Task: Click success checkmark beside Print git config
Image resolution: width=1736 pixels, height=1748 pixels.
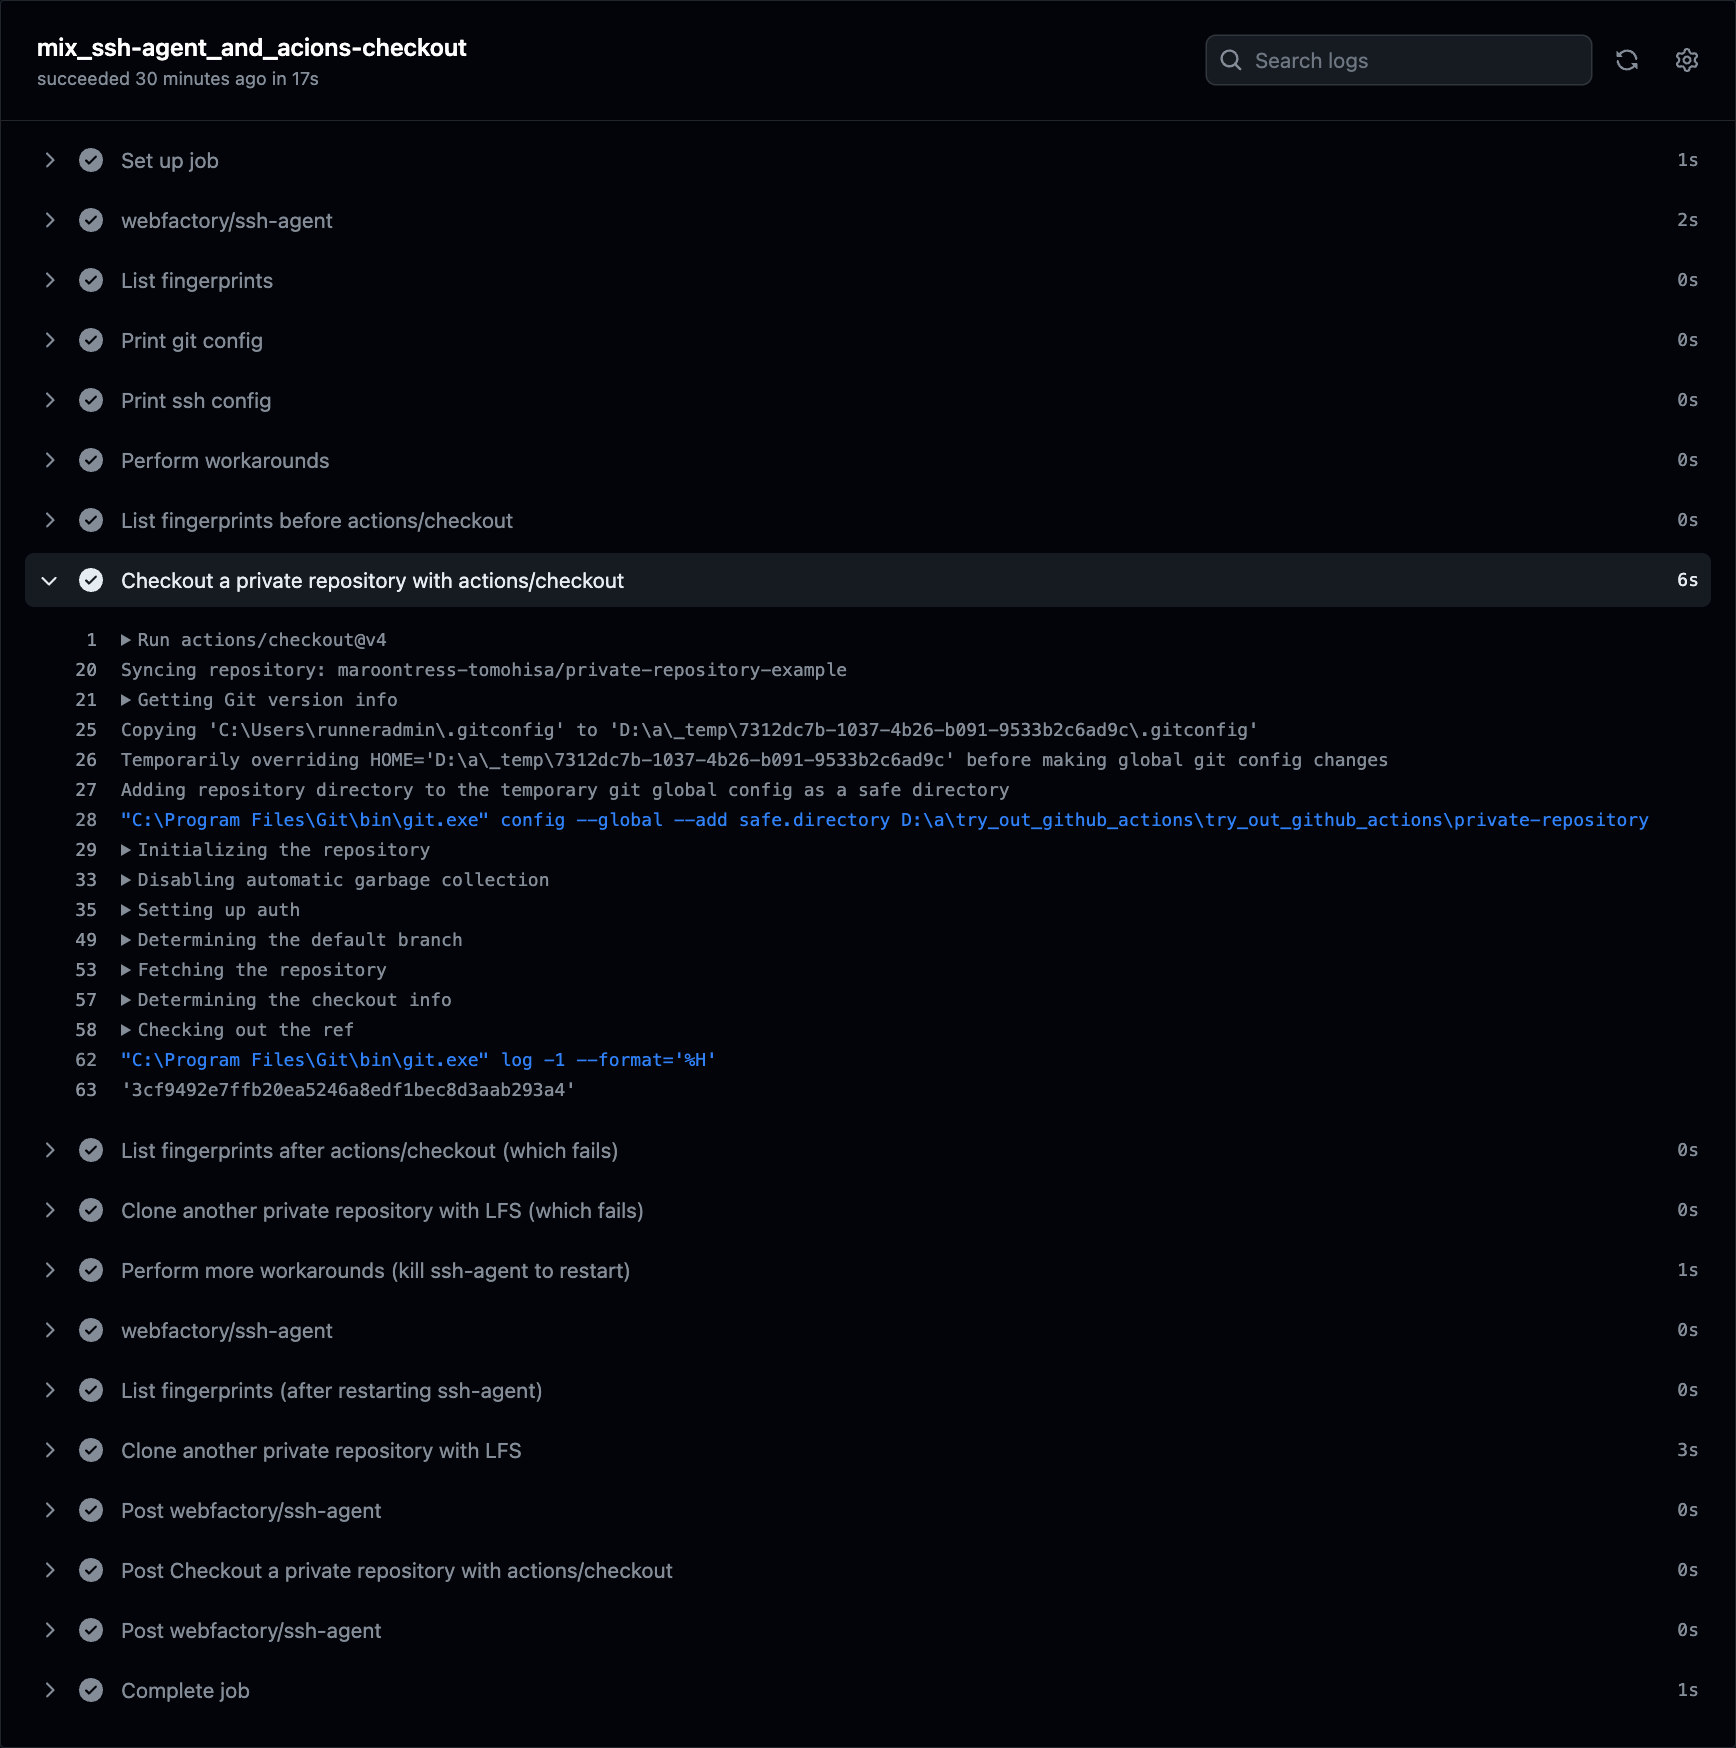Action: (91, 340)
